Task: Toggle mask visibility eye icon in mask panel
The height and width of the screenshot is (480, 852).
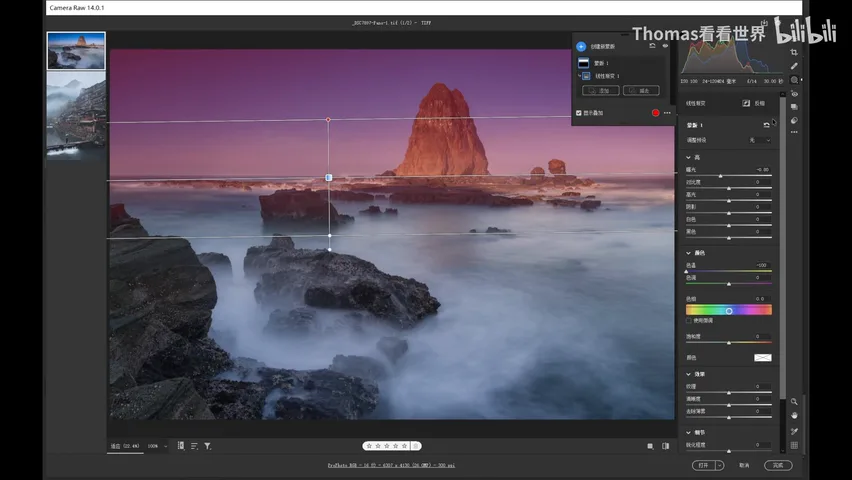Action: click(x=665, y=46)
